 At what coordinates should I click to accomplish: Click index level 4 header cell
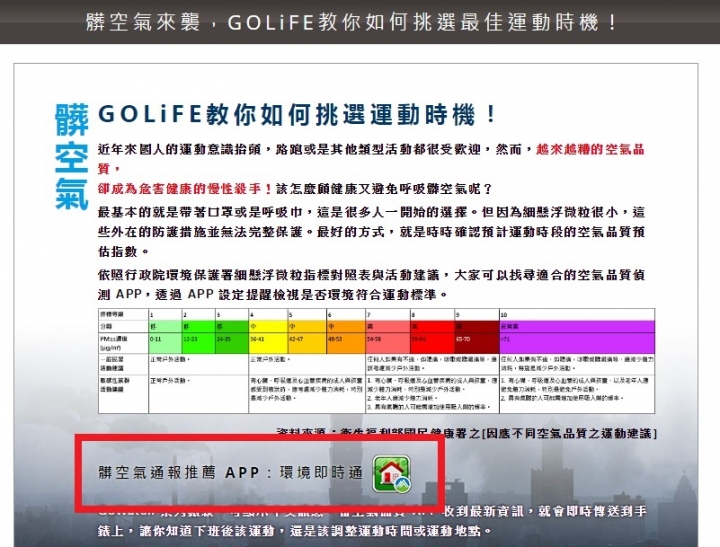(x=268, y=315)
